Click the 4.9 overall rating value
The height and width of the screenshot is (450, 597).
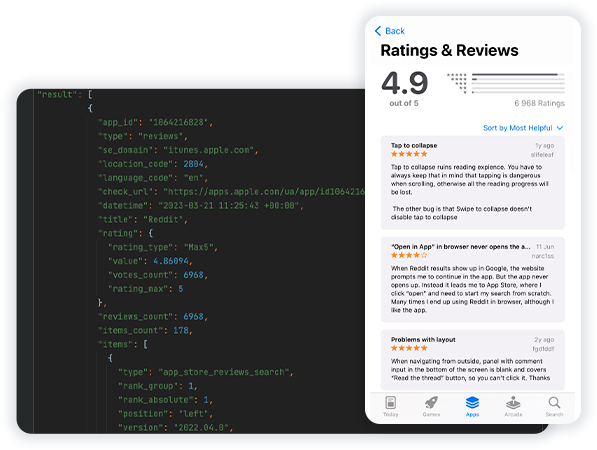point(405,83)
